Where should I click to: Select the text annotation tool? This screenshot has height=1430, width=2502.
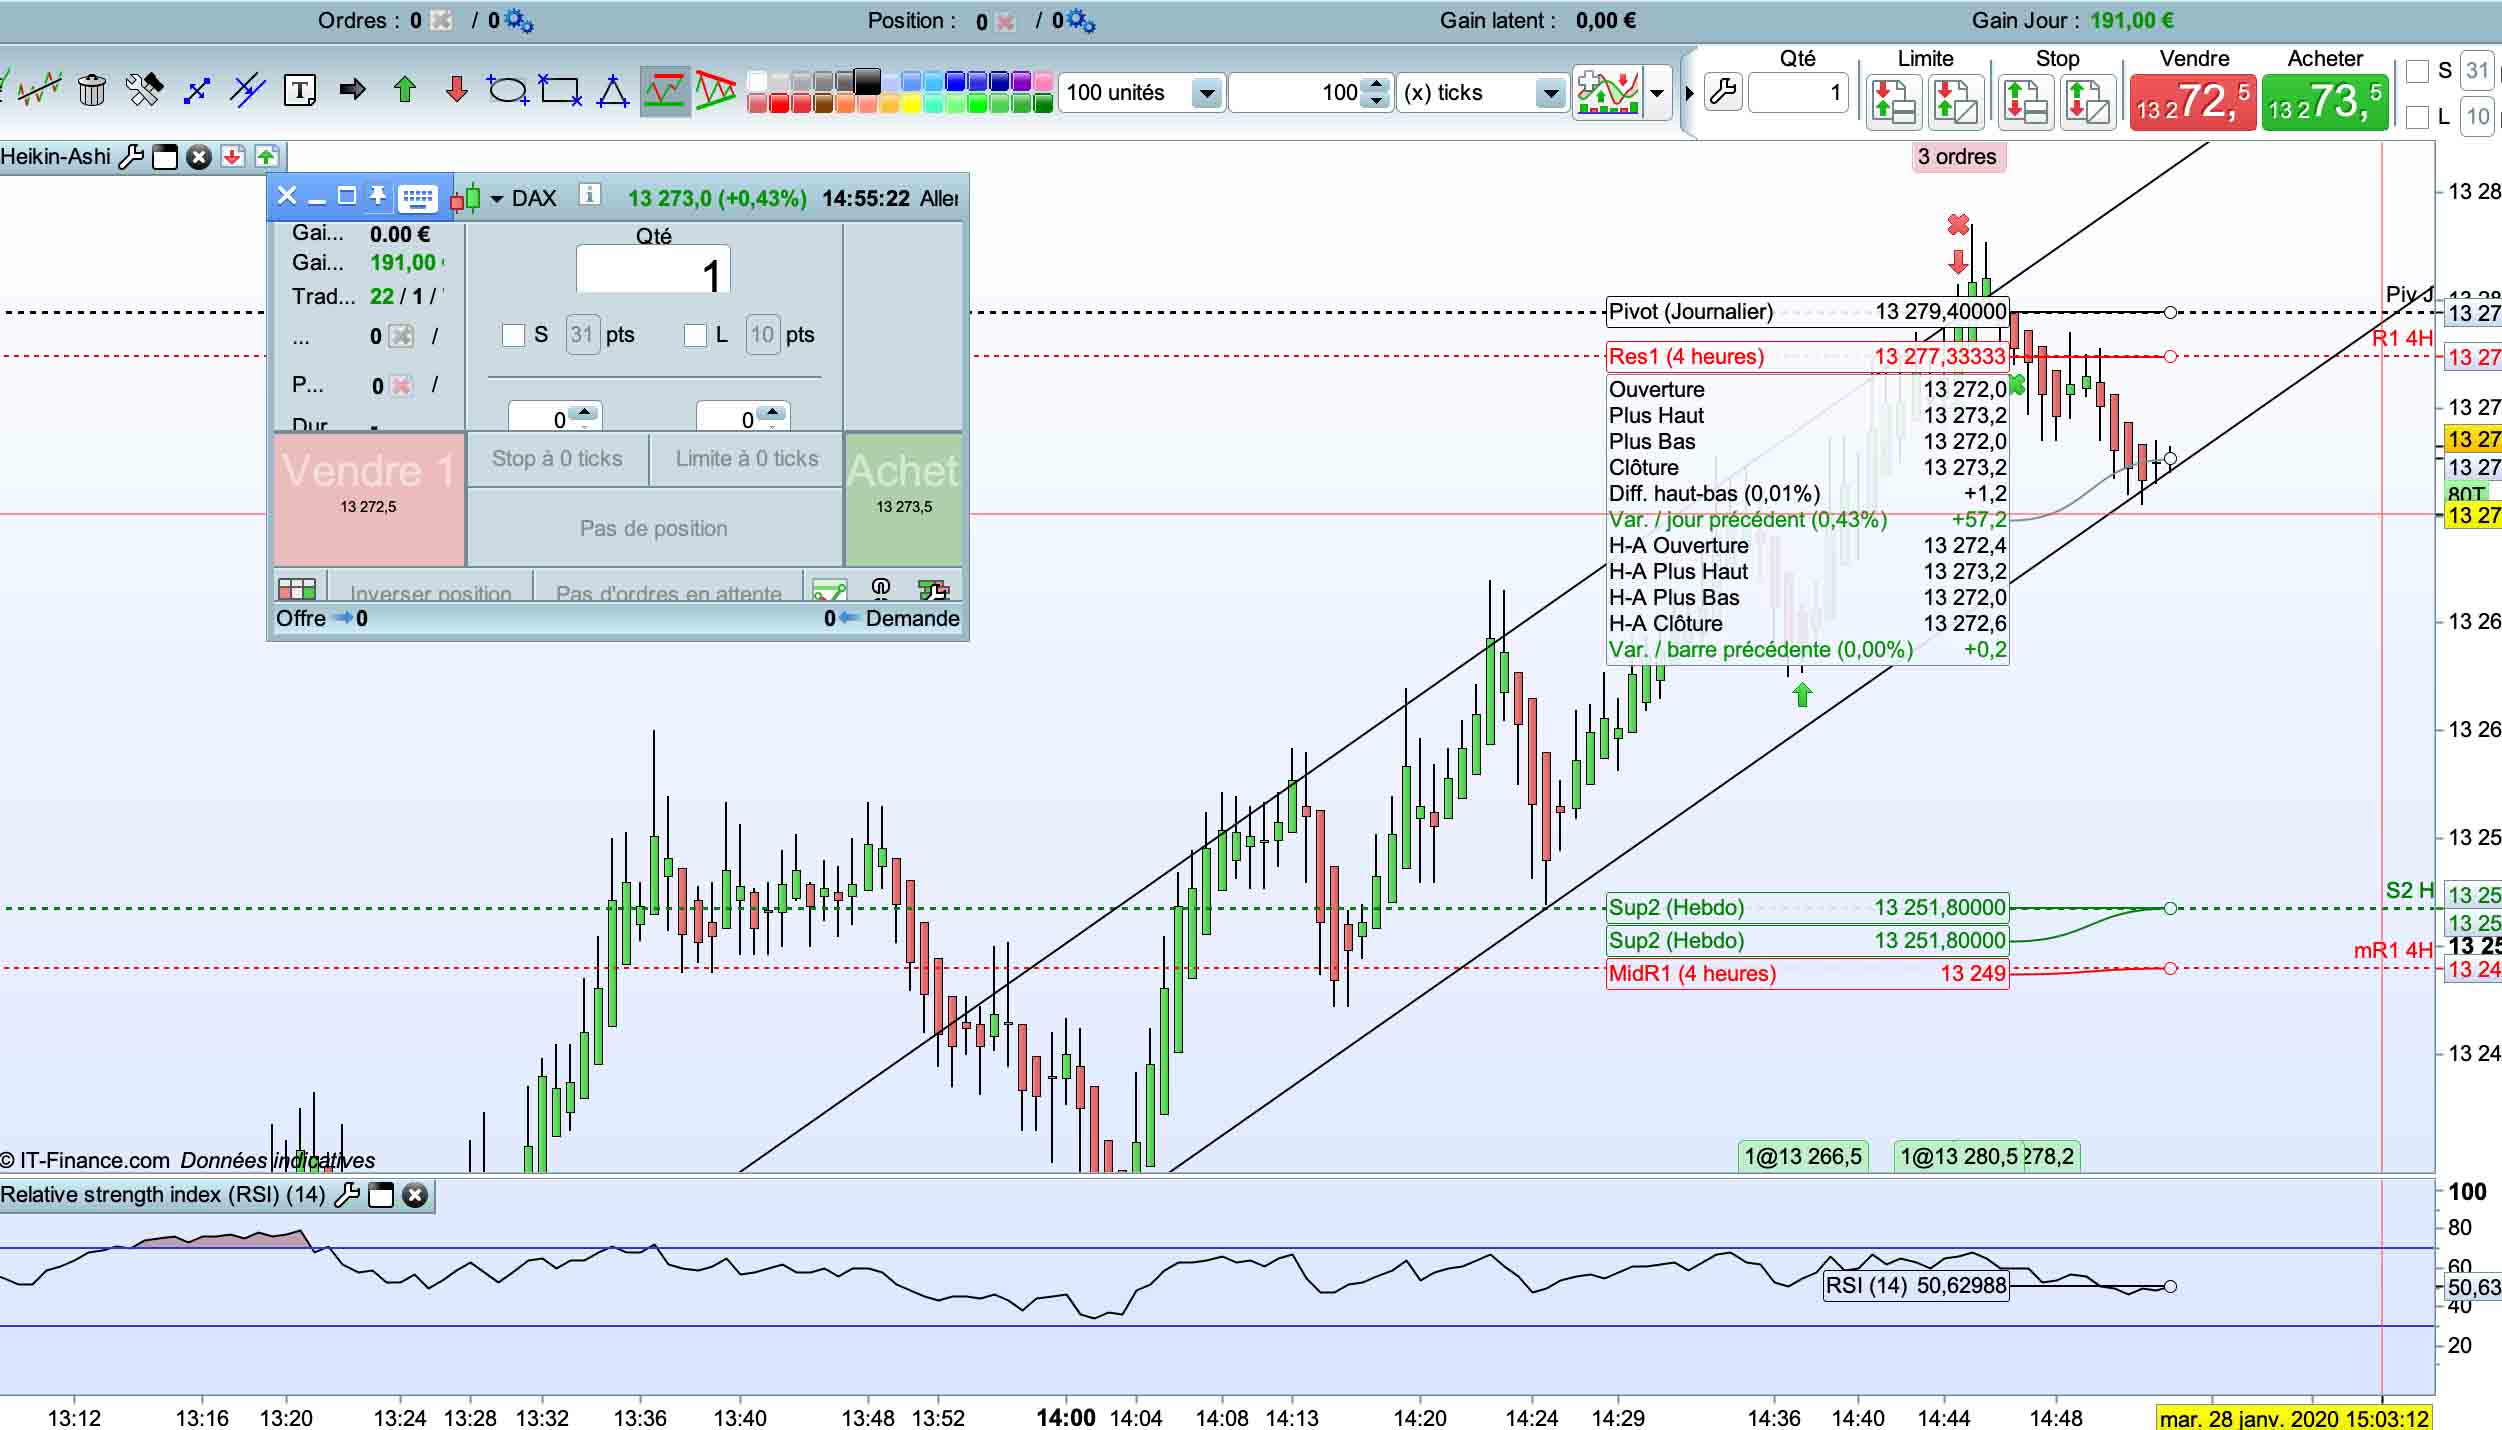[x=299, y=91]
